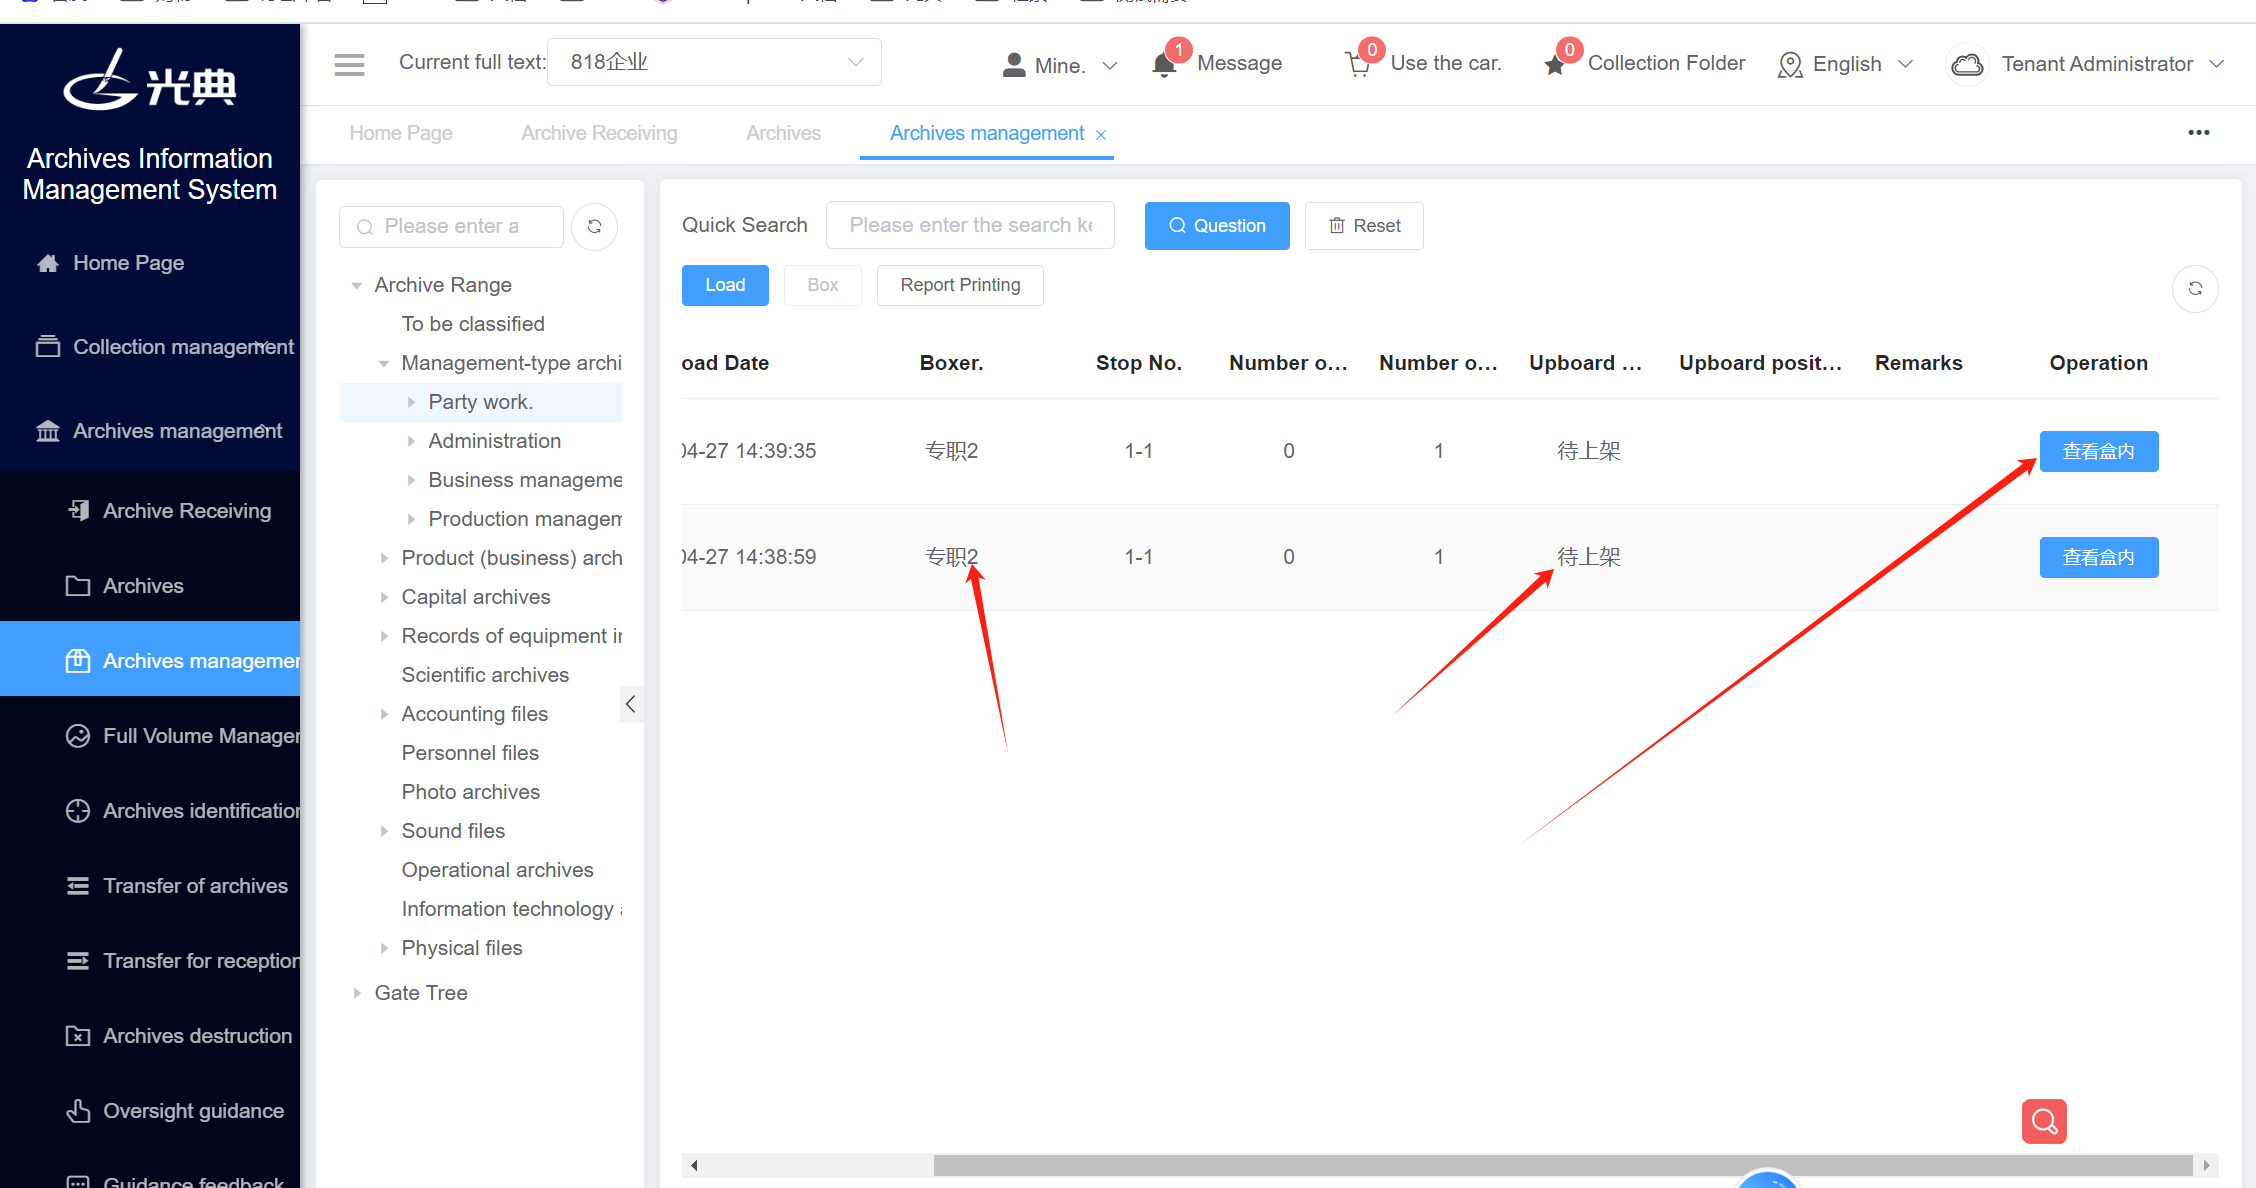Click the Archives destruction sidebar icon
Screen dimensions: 2256x1188
pyautogui.click(x=78, y=1036)
